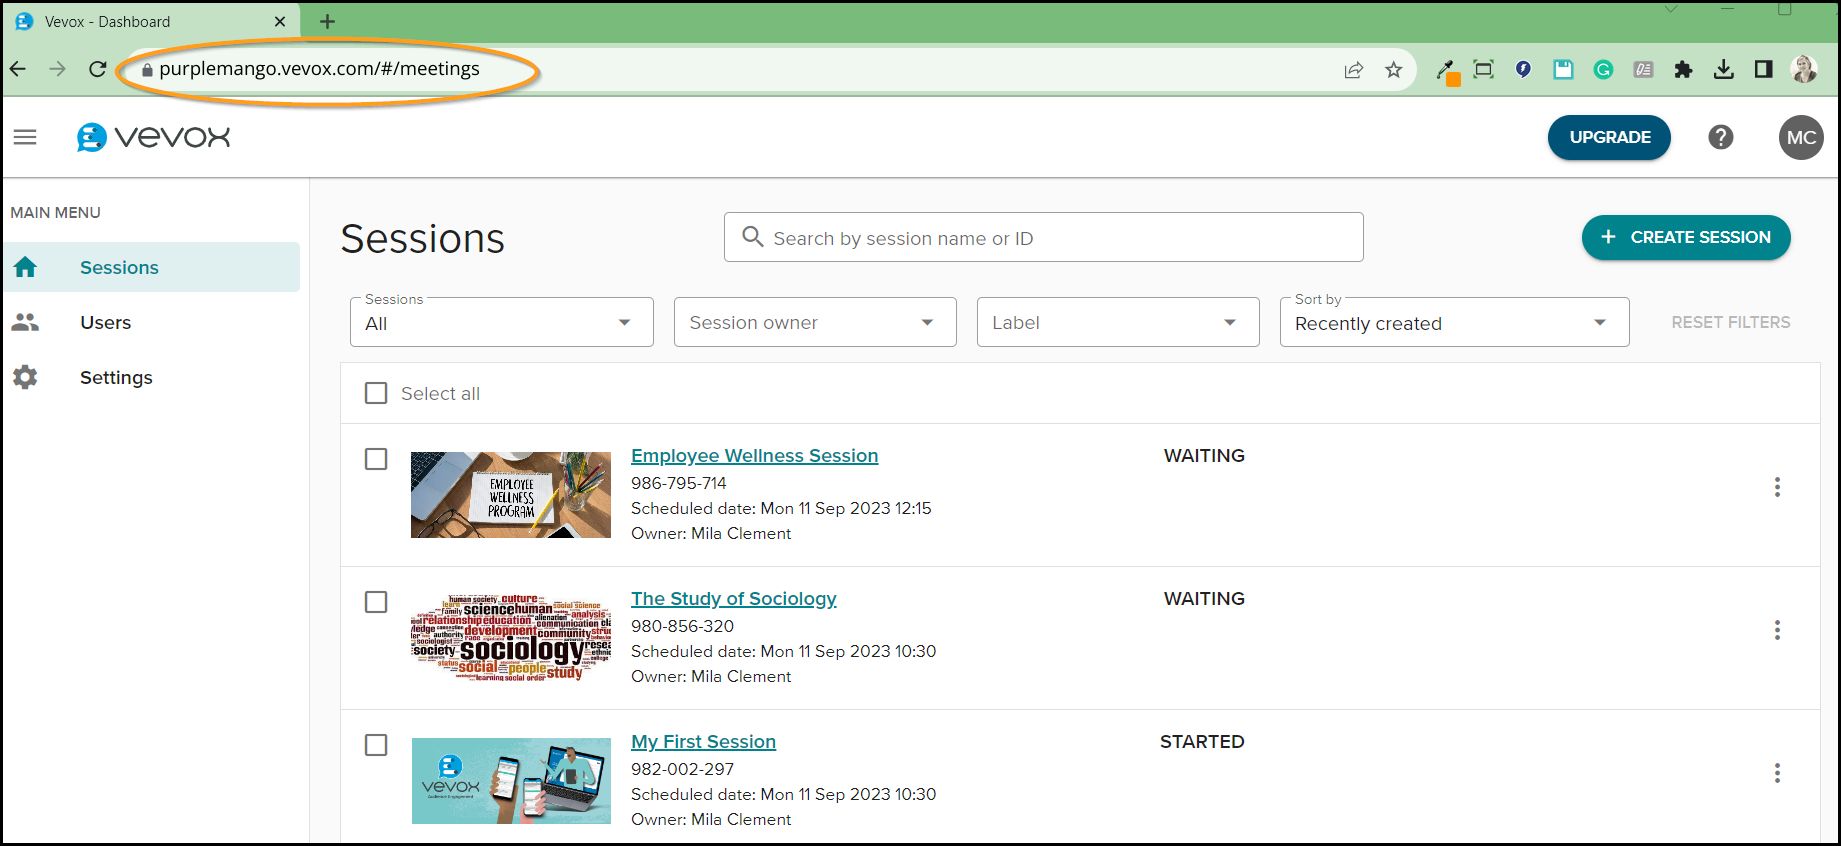Screen dimensions: 1841x846
Task: Click the My First Session Vevox thumbnail
Action: click(x=511, y=781)
